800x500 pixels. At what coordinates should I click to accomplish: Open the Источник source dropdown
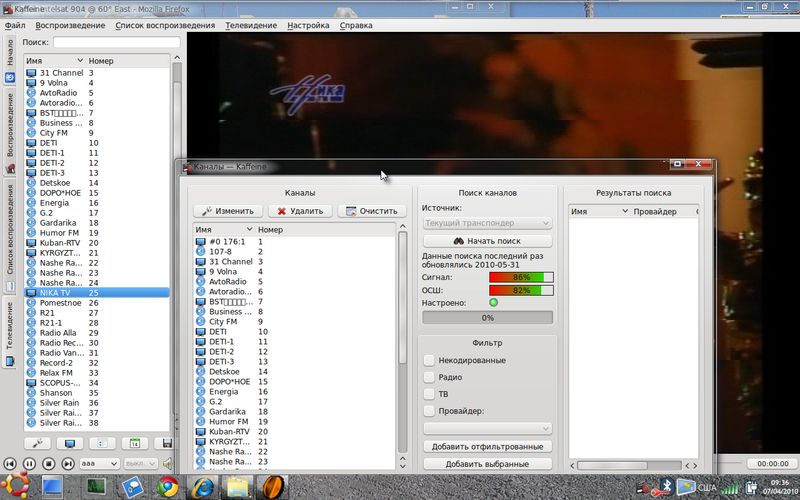click(487, 223)
